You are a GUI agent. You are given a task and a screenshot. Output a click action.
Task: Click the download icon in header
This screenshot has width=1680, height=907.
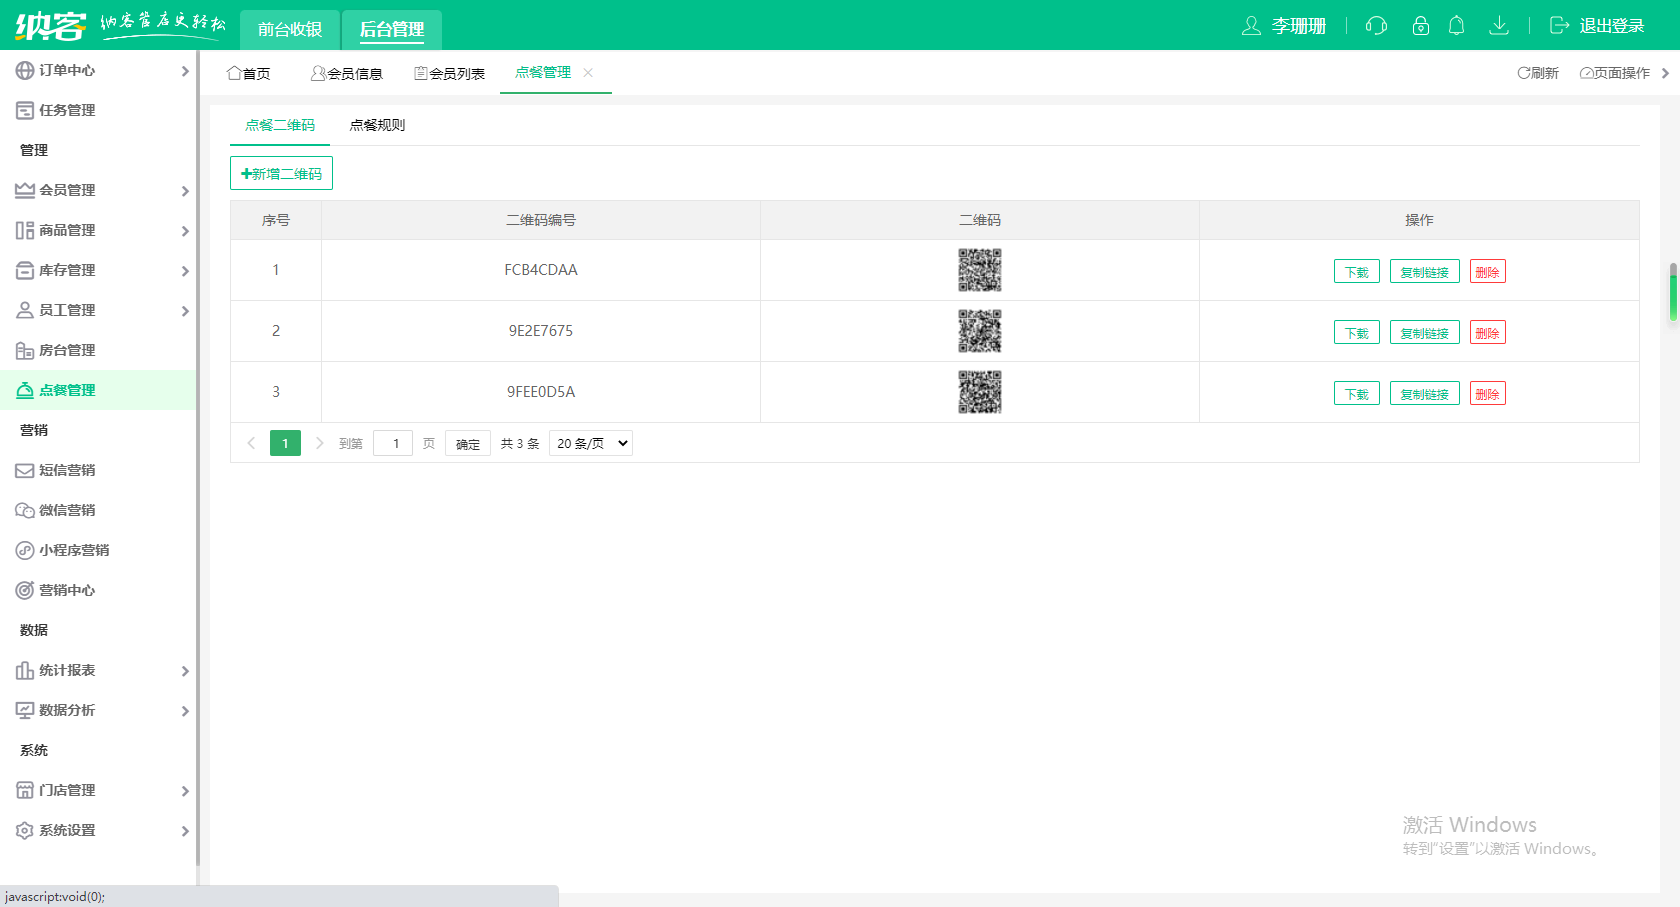(1498, 26)
